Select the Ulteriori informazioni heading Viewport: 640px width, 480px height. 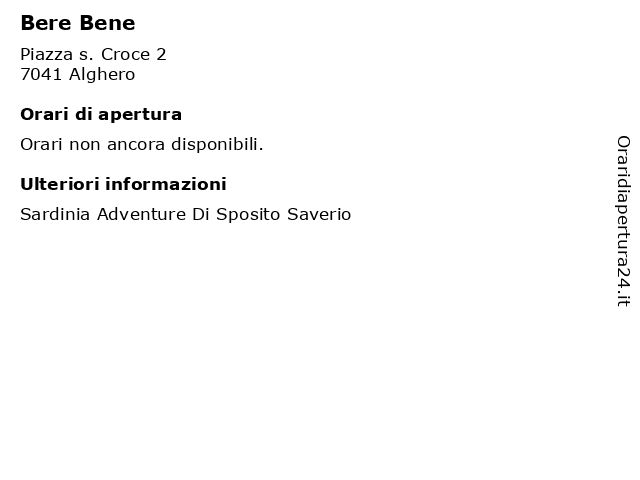point(123,184)
